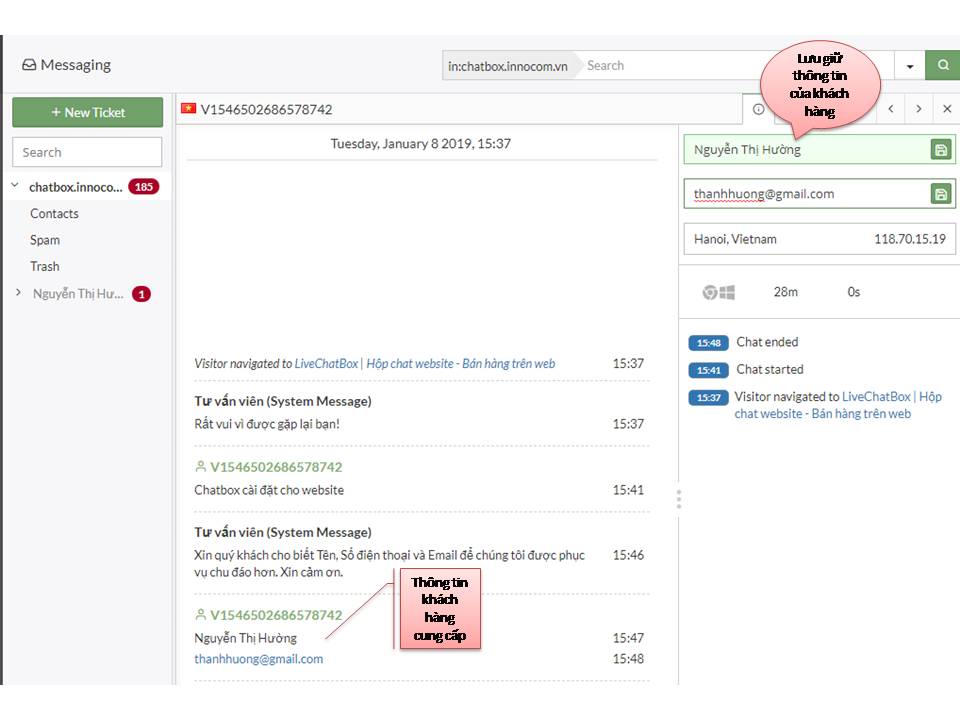
Task: Click the sidebar Search input field
Action: point(87,152)
